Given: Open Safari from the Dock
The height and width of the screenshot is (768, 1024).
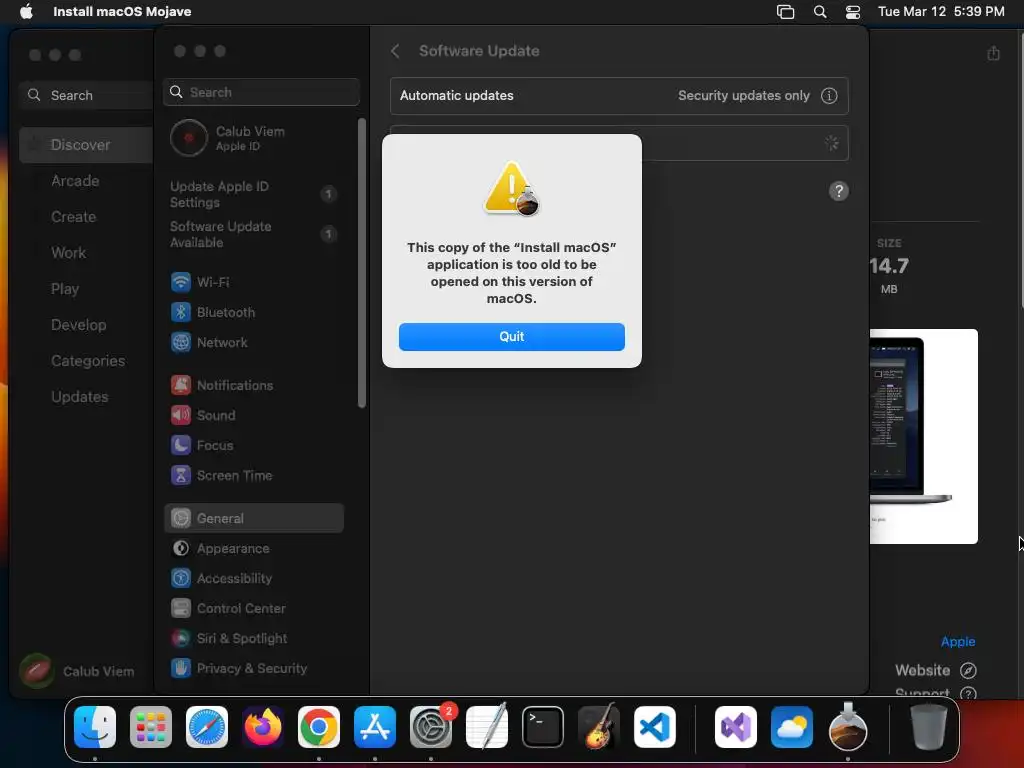Looking at the screenshot, I should (207, 727).
